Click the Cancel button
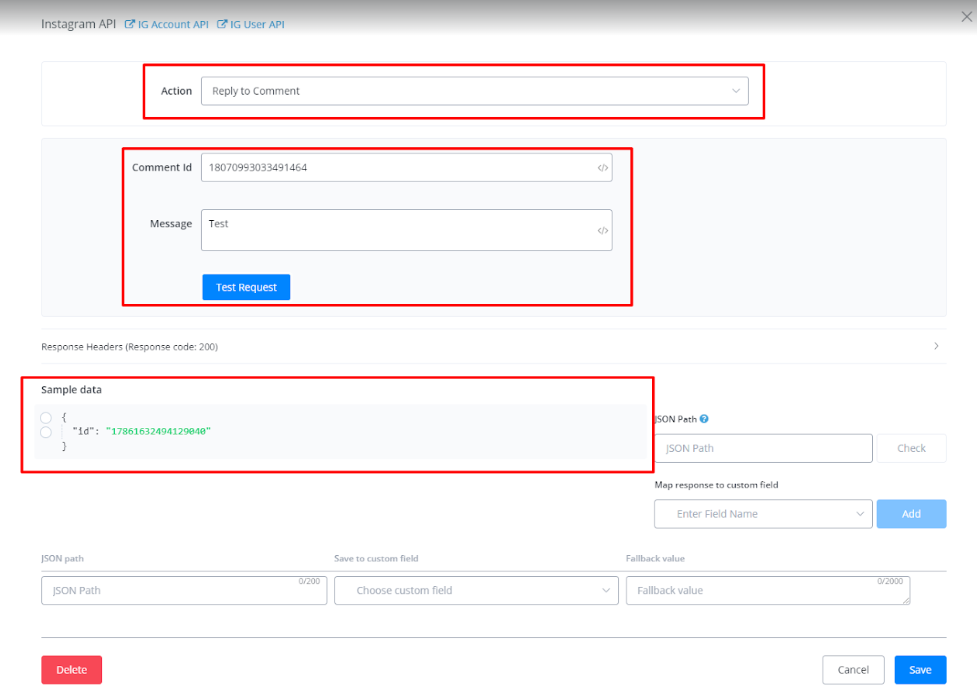 [x=853, y=670]
